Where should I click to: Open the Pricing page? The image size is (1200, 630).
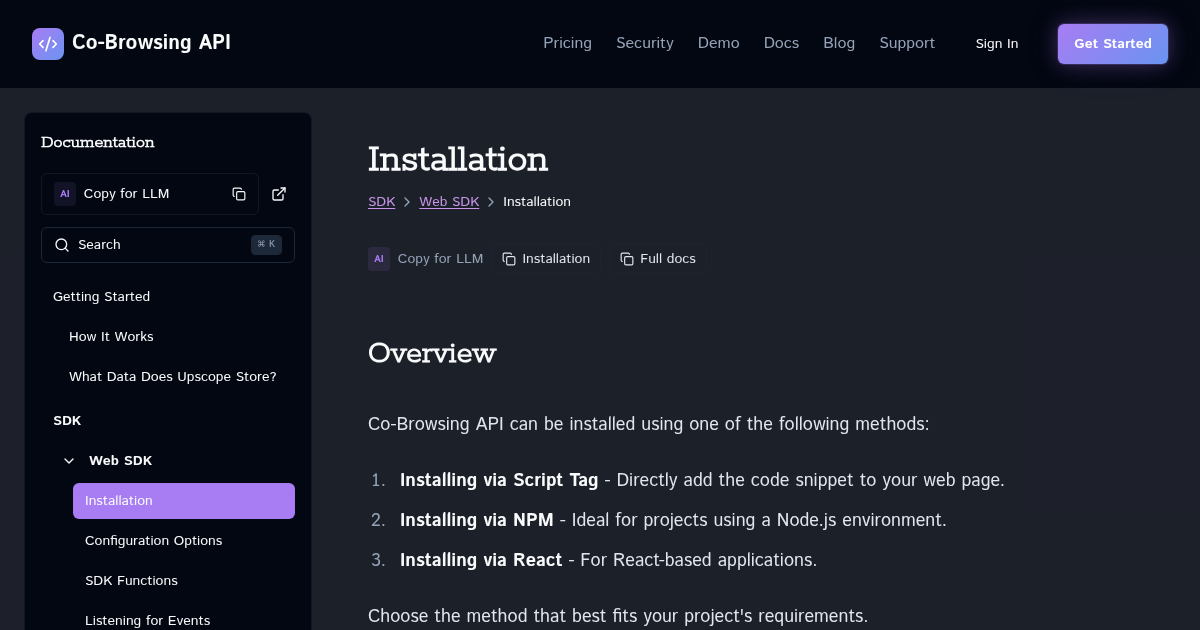tap(567, 43)
